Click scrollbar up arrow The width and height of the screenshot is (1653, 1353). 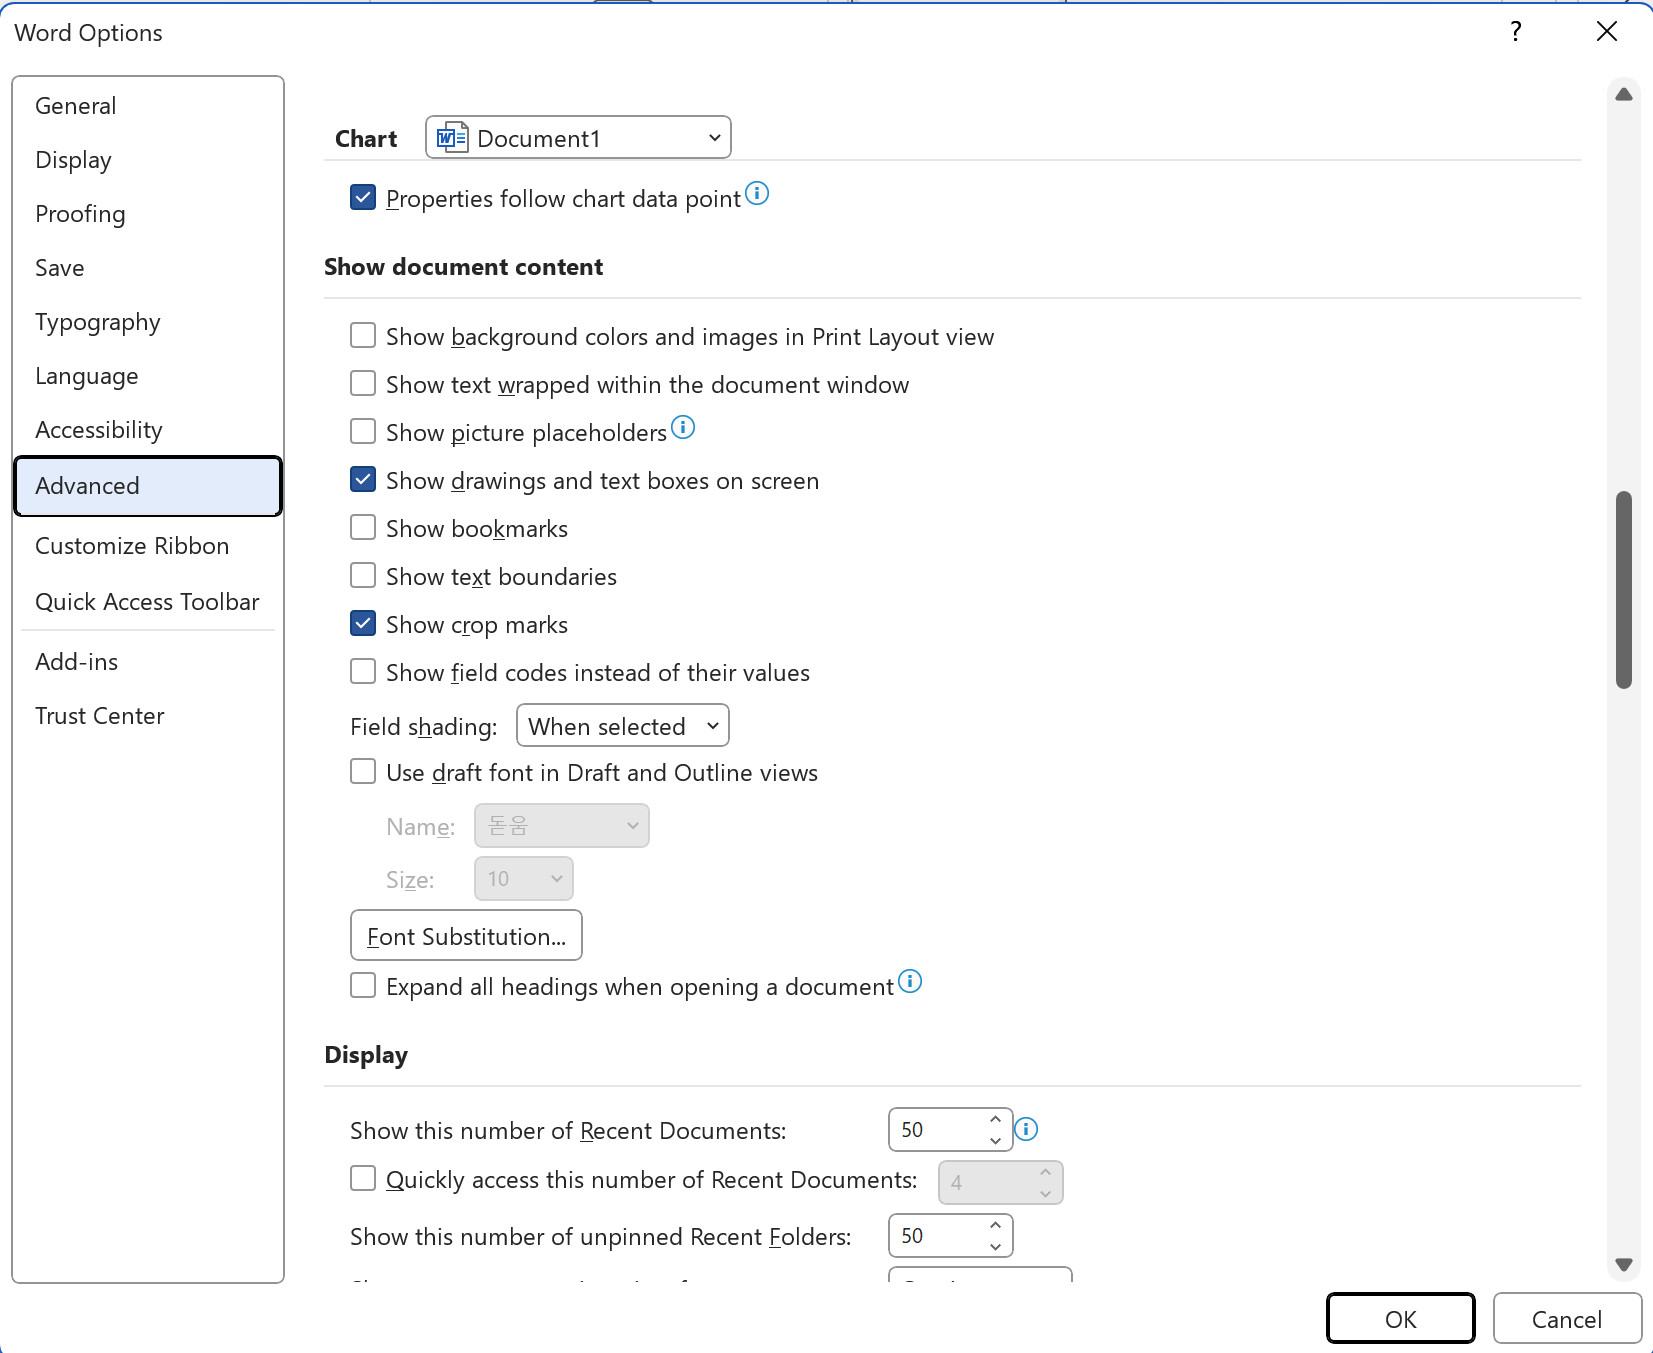(x=1624, y=94)
